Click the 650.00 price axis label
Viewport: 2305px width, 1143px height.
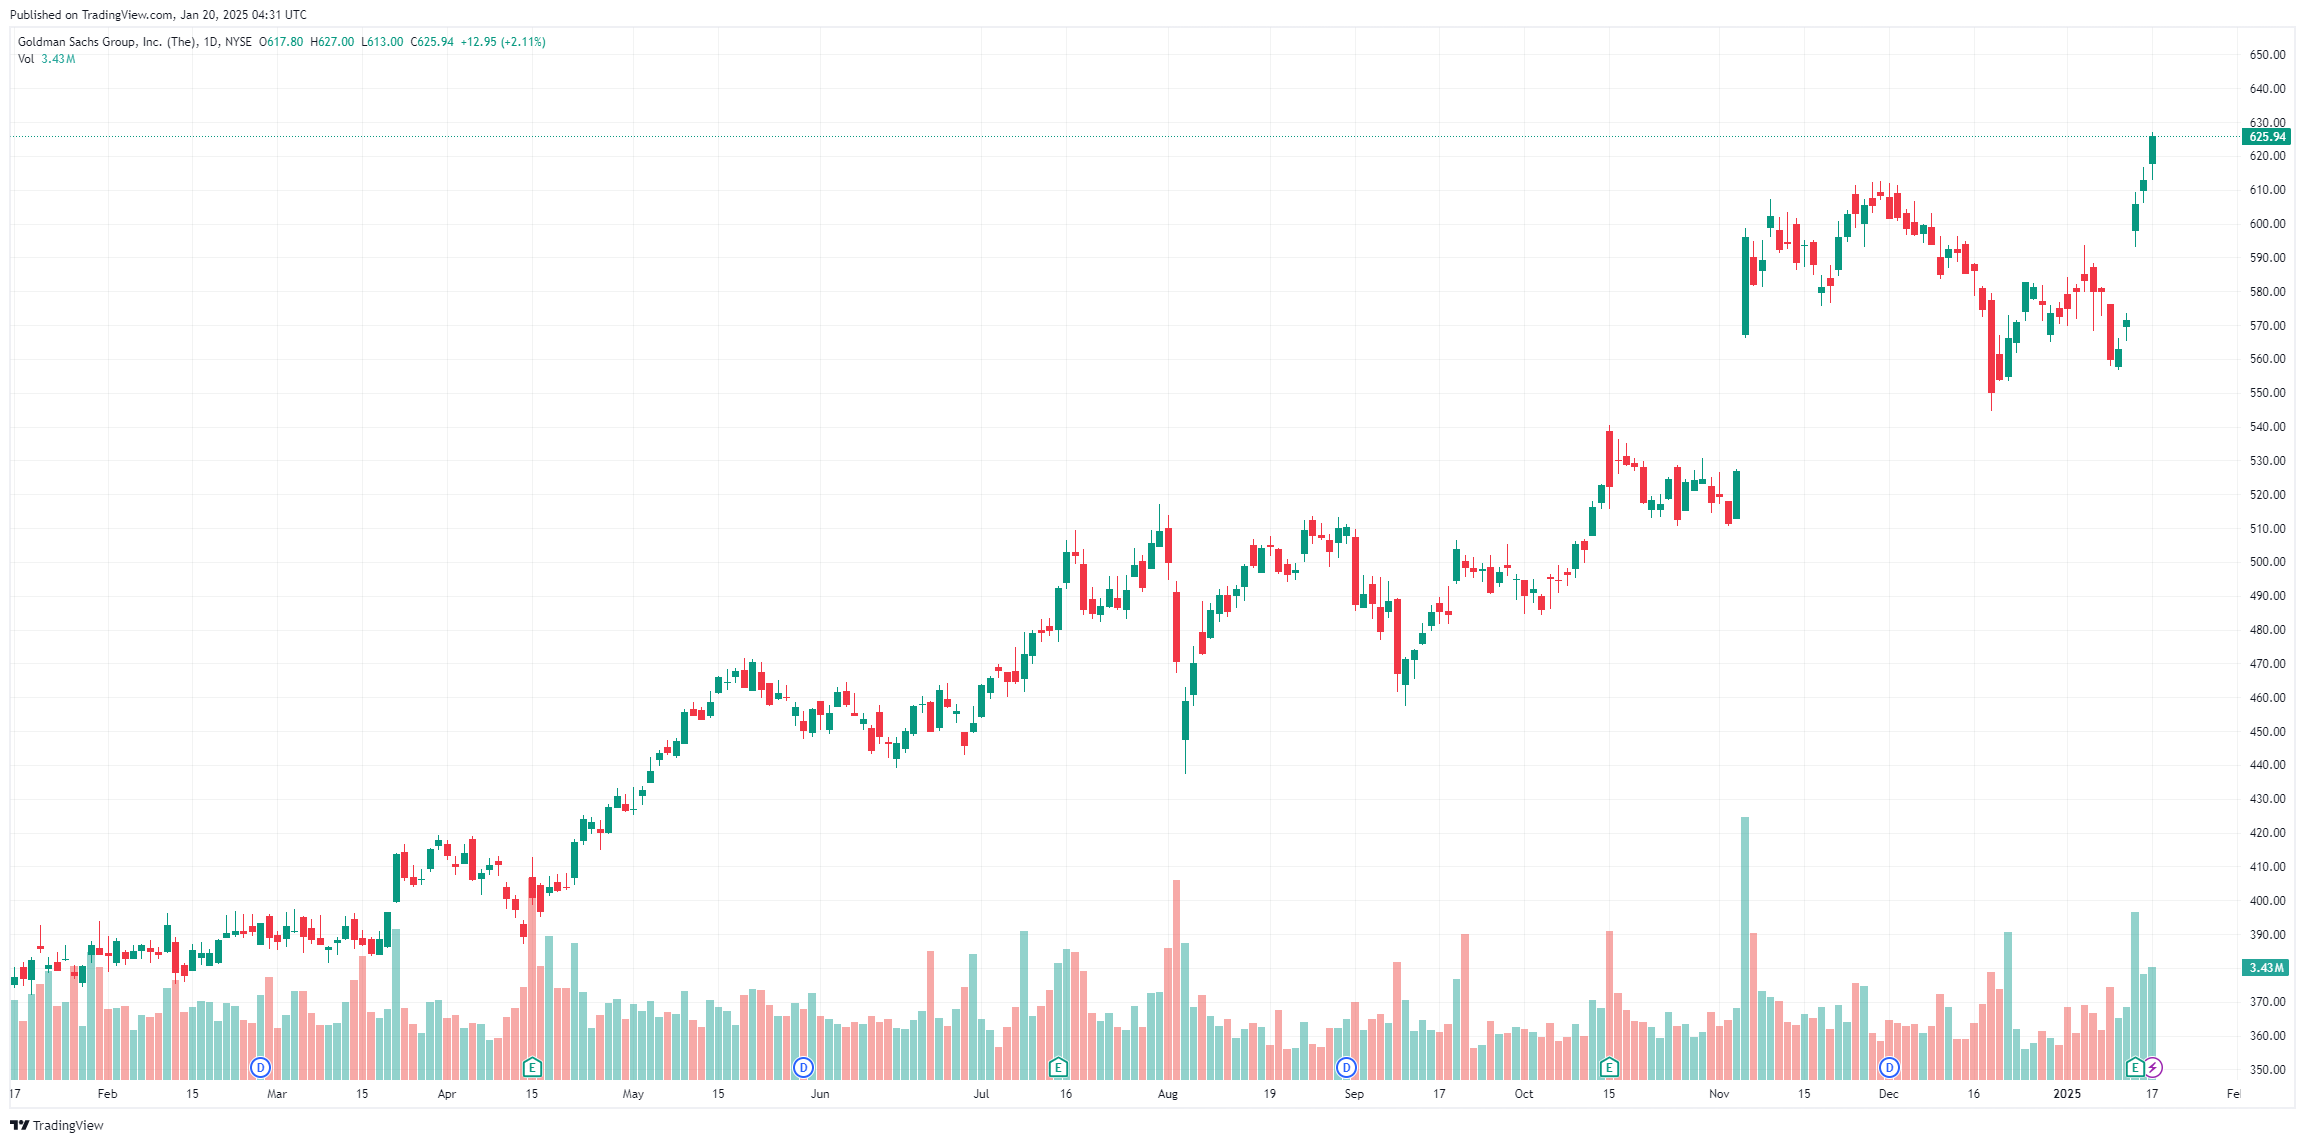2267,55
